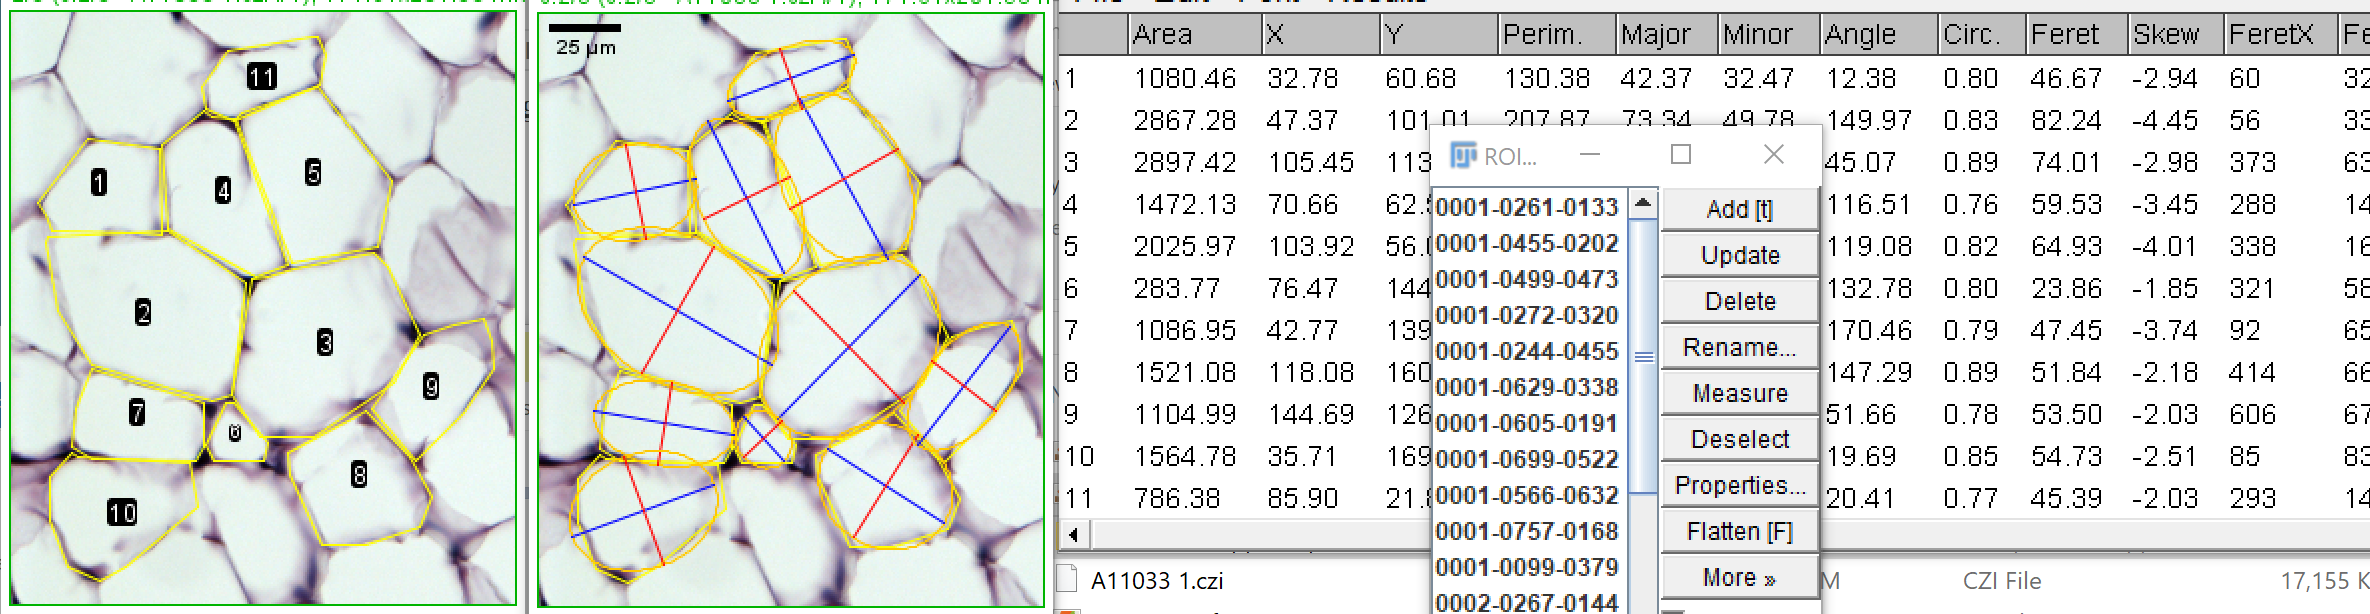
Task: Choose ROI 0001-0757-0168 in the list
Action: tap(1526, 531)
